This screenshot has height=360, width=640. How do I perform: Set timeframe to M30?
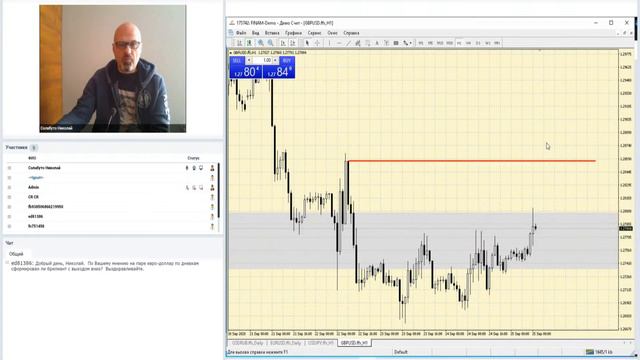tap(449, 43)
